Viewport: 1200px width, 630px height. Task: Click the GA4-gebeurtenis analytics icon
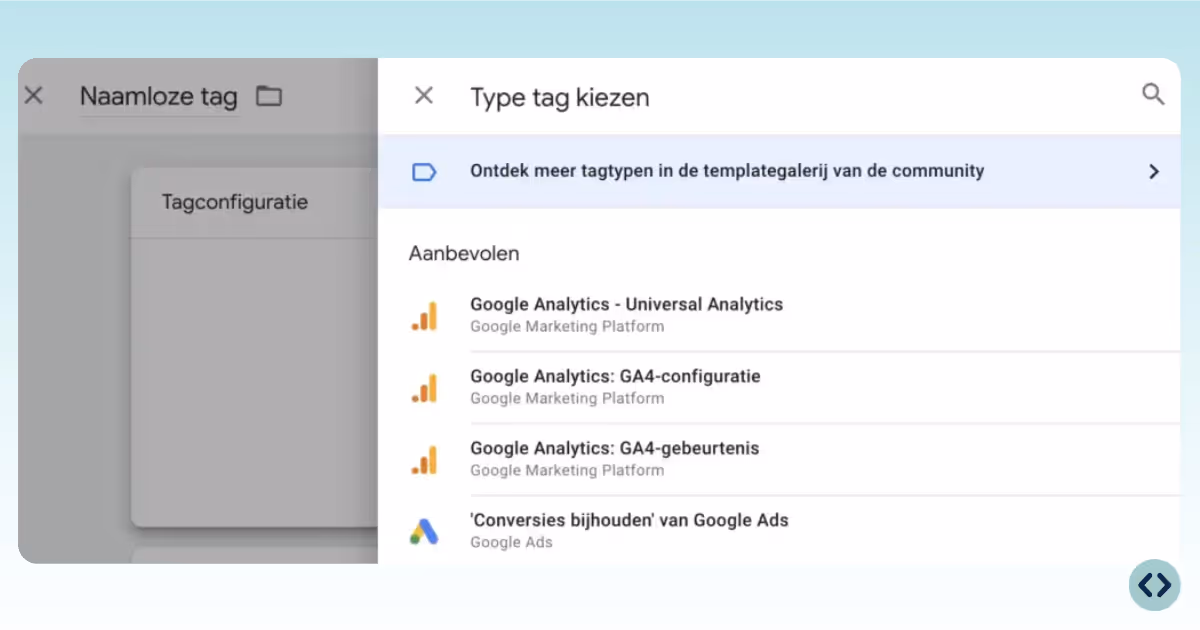425,461
